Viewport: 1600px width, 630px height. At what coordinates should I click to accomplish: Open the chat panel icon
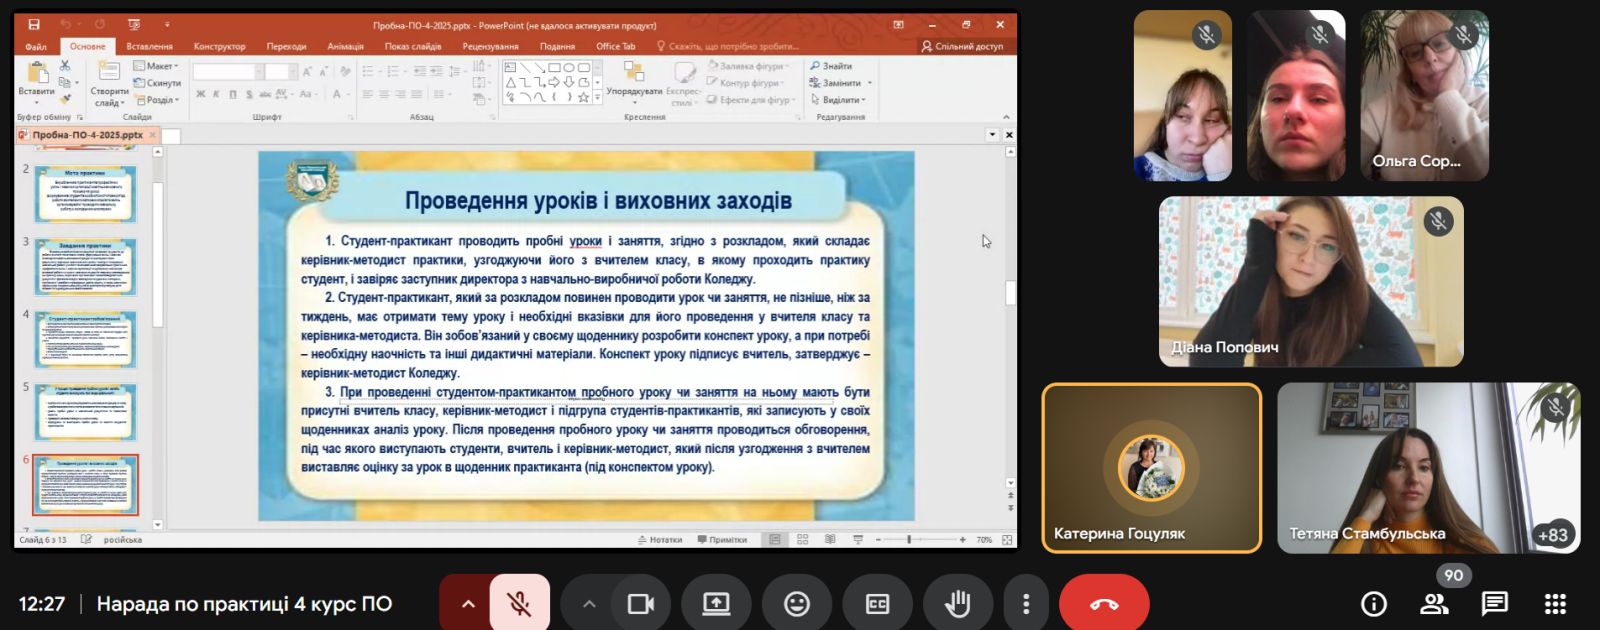1495,604
